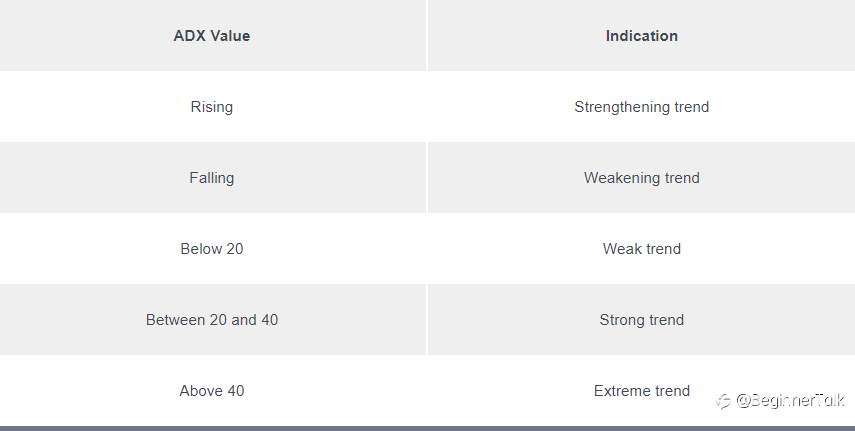Select the Between 20 and 40 cell
The image size is (855, 431).
coord(213,319)
